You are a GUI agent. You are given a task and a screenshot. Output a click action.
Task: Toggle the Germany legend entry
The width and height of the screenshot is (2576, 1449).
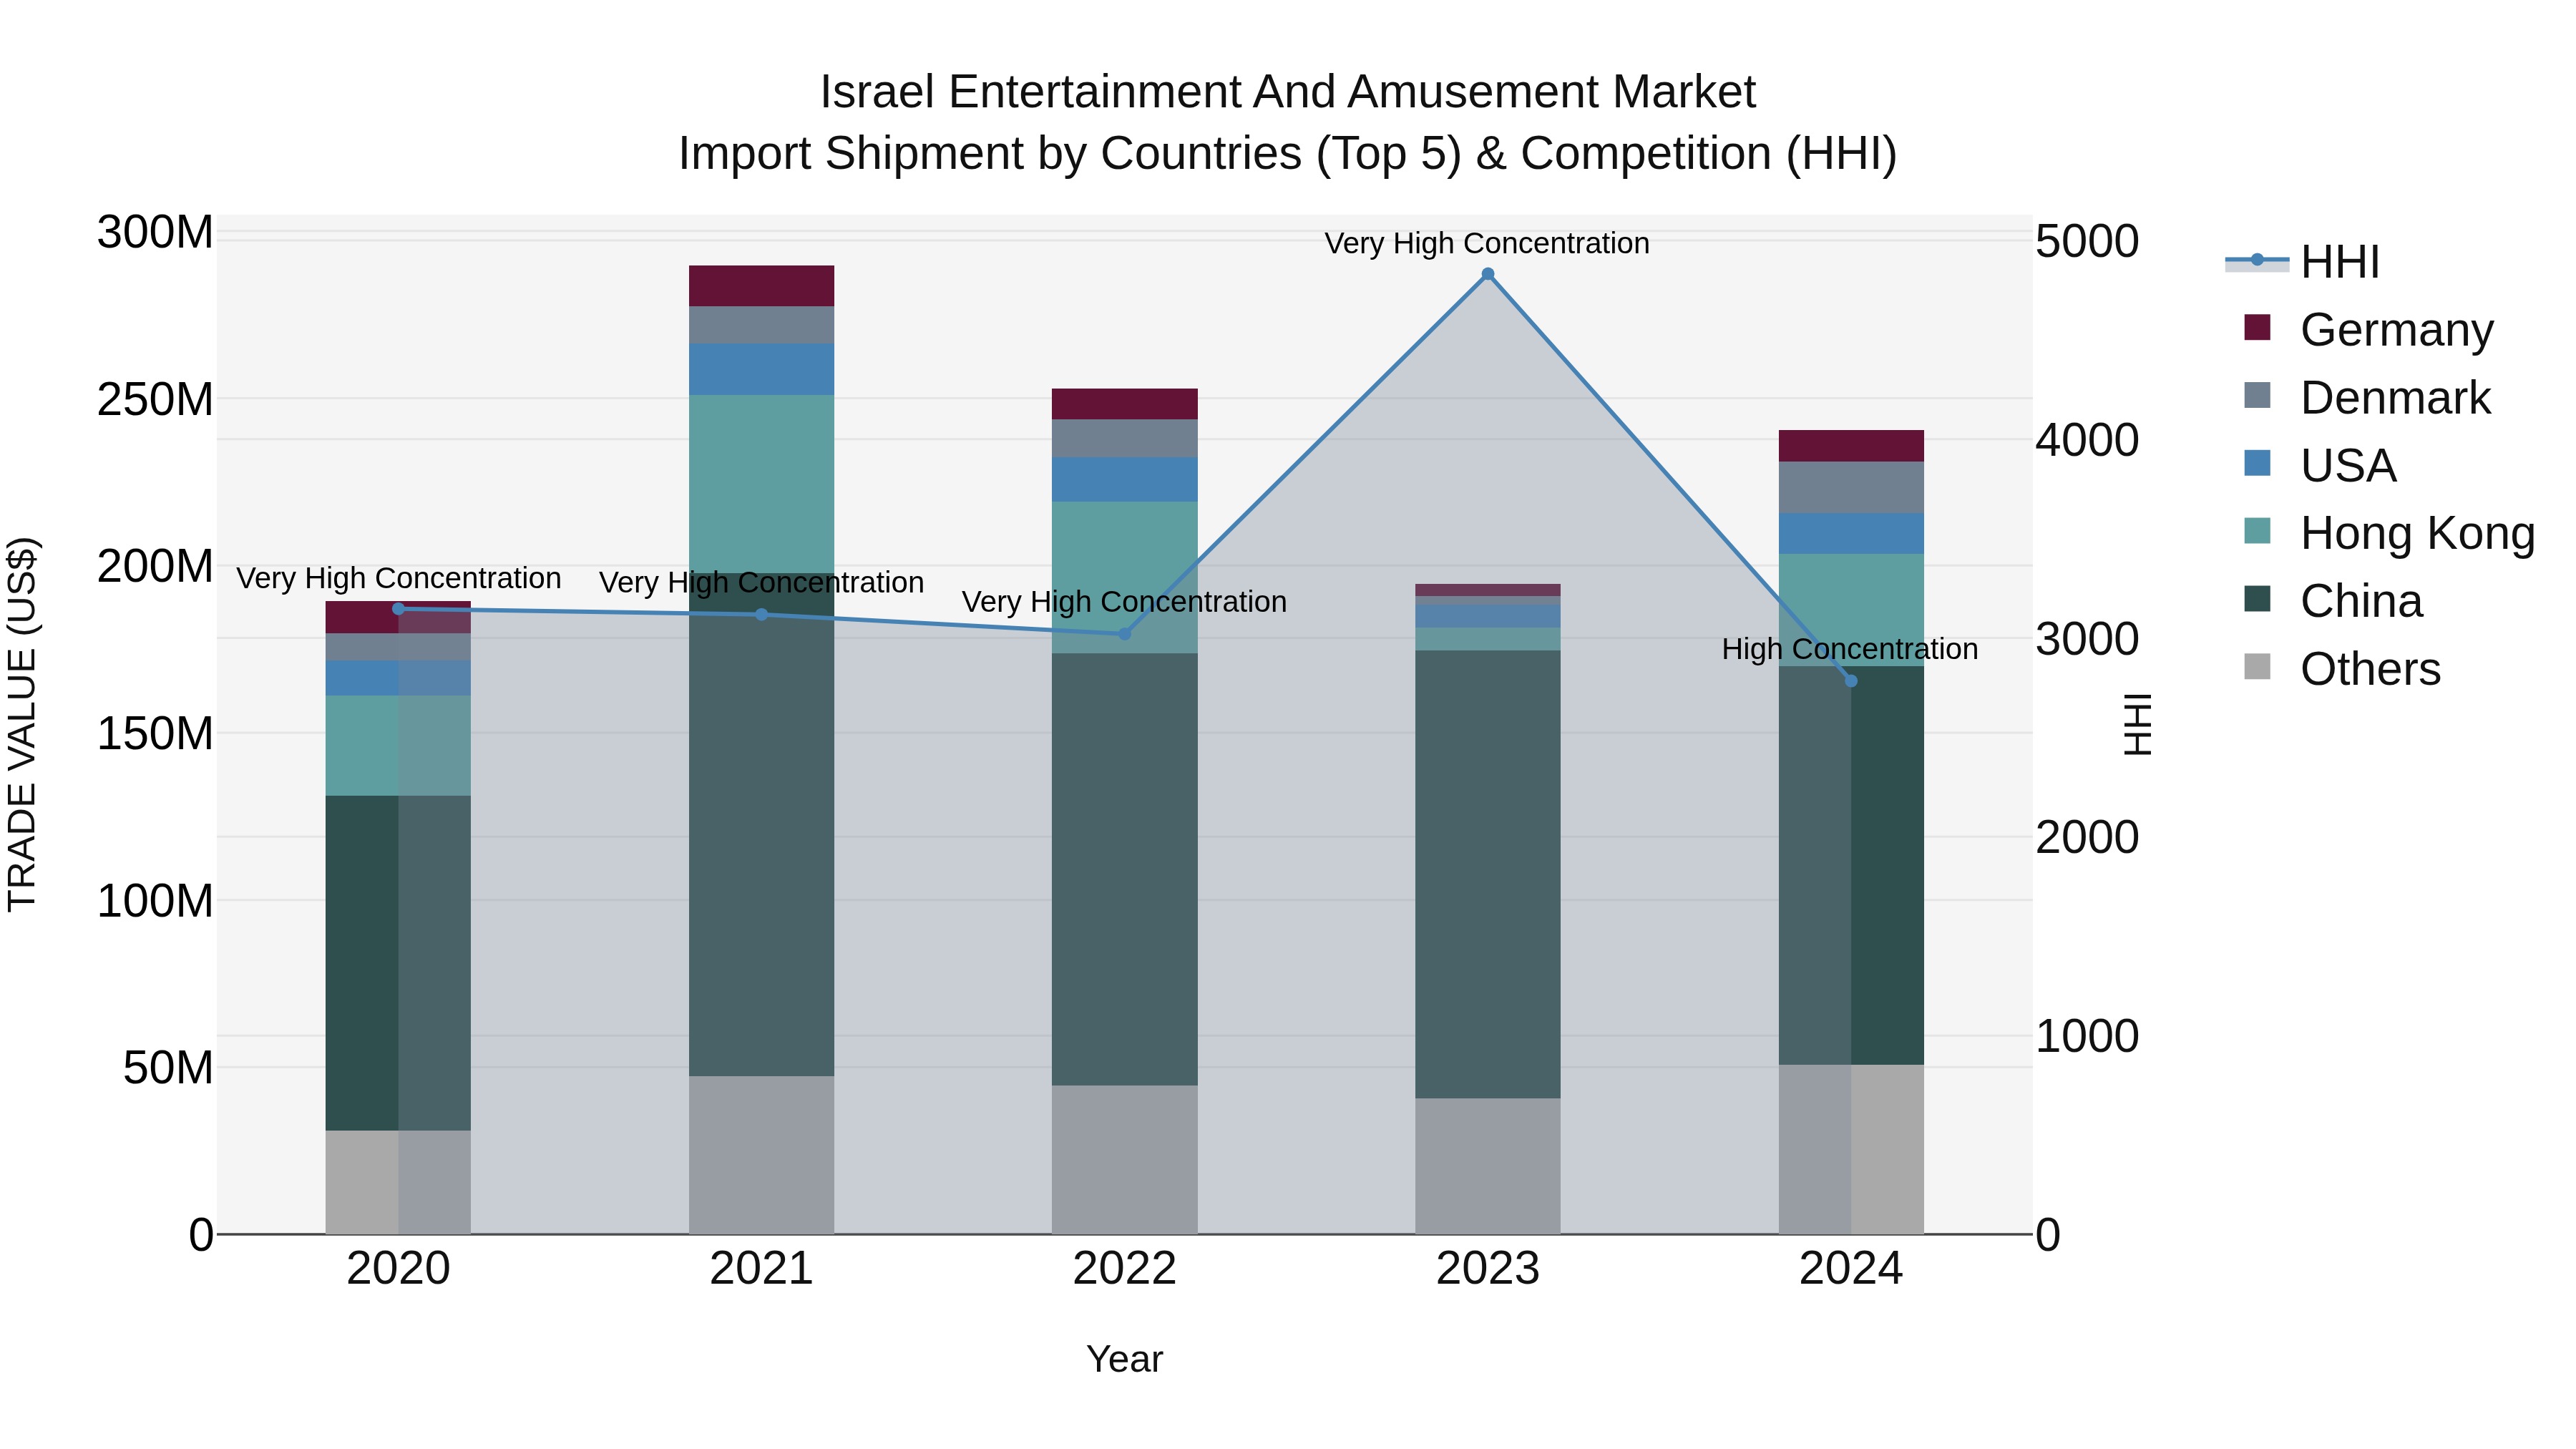click(x=2368, y=329)
